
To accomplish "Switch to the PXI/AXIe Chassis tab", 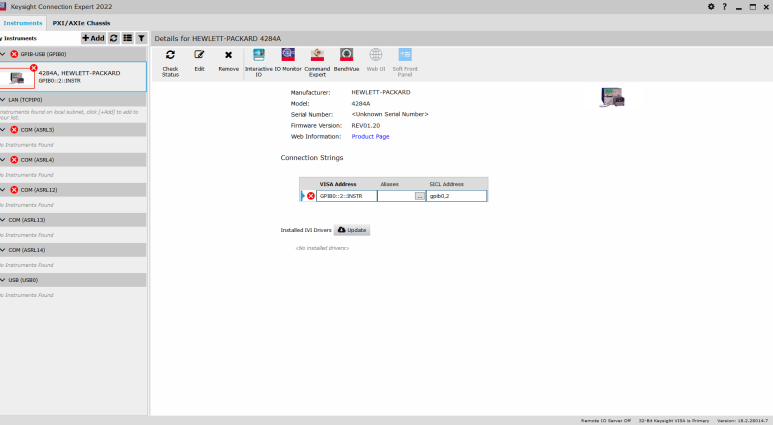I will click(81, 23).
